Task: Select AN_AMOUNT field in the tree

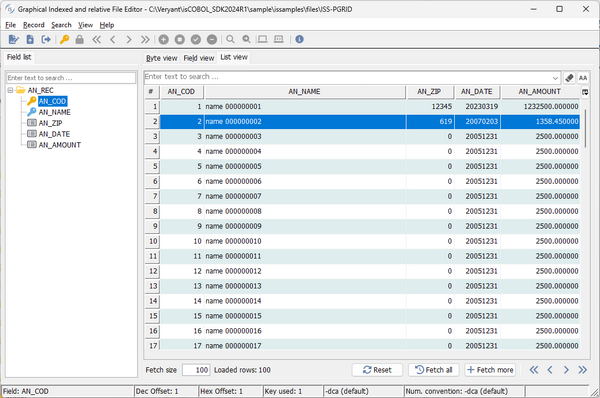Action: [x=59, y=145]
